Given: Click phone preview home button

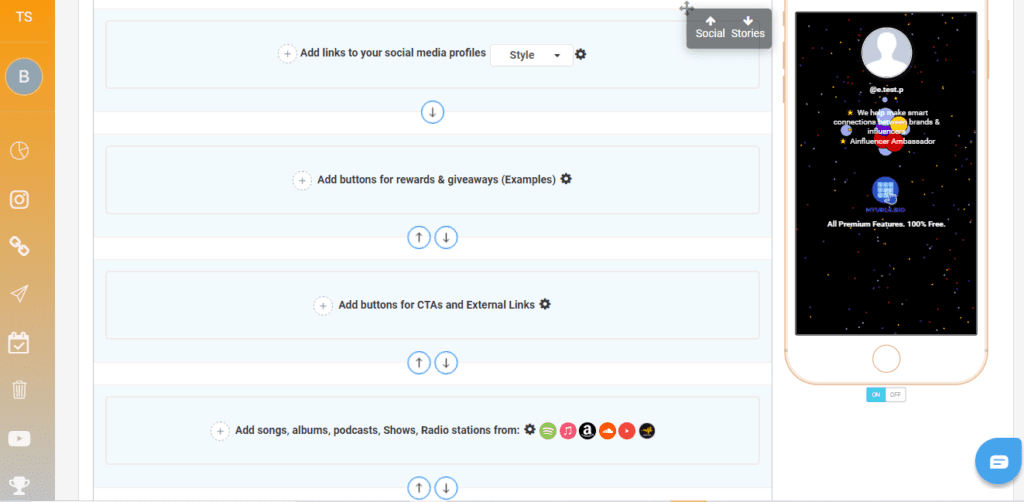Looking at the screenshot, I should click(x=886, y=358).
